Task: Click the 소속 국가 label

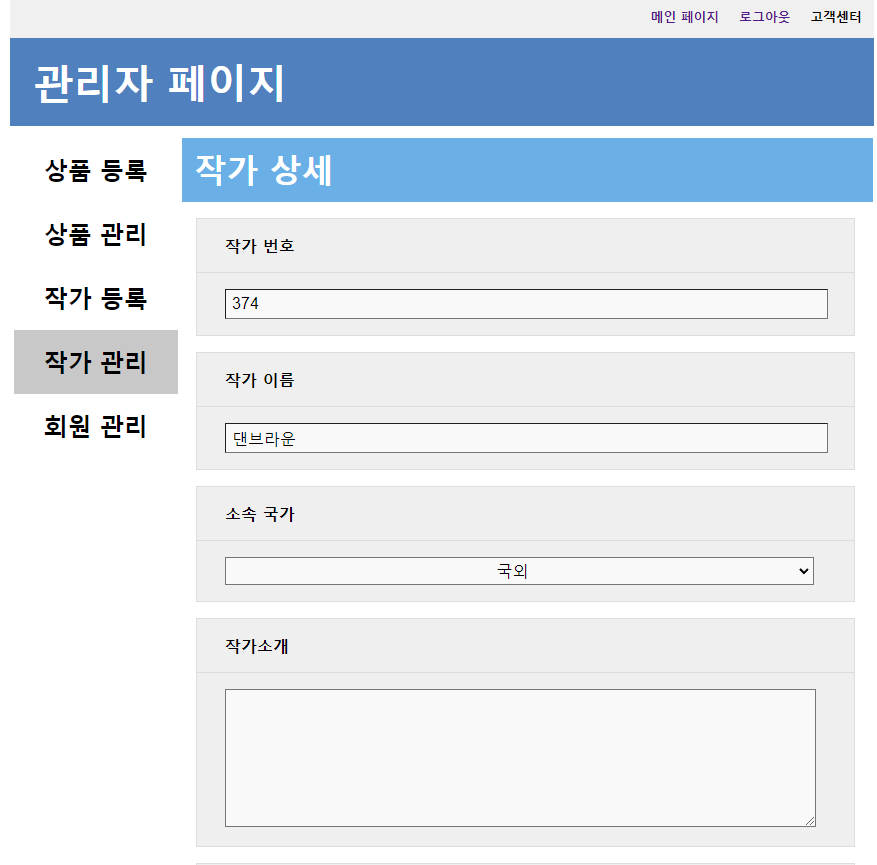Action: click(260, 514)
